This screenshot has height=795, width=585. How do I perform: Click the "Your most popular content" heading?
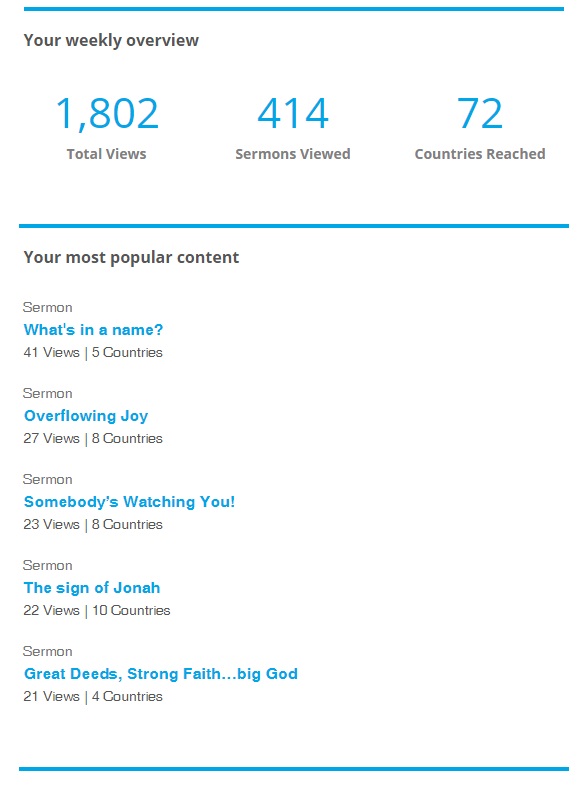(x=131, y=258)
